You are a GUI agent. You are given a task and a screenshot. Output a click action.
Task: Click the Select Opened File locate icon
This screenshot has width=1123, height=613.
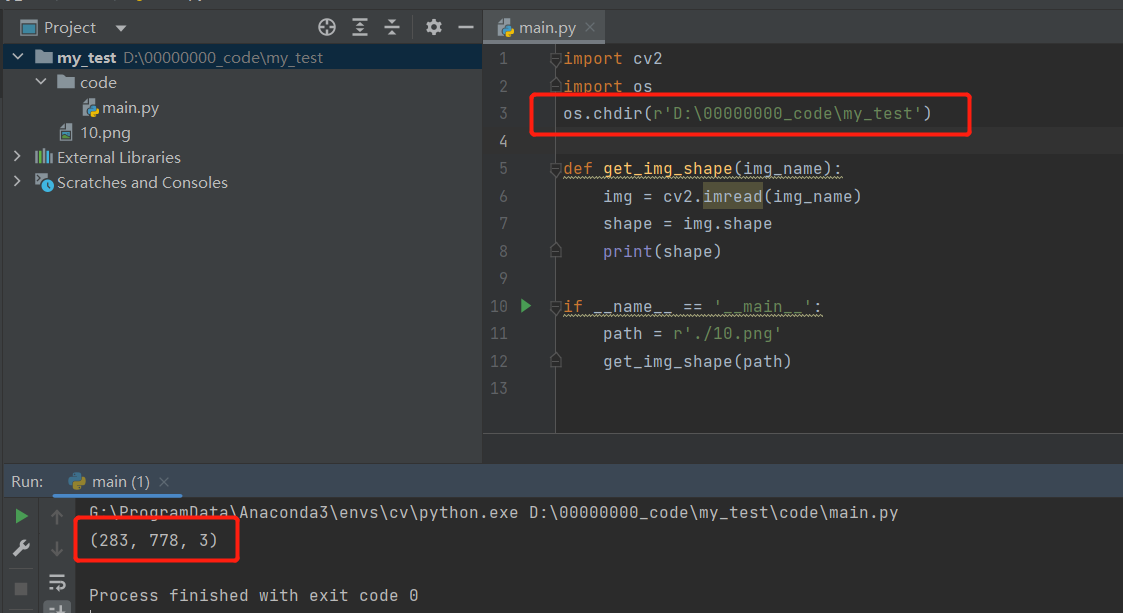click(x=327, y=27)
